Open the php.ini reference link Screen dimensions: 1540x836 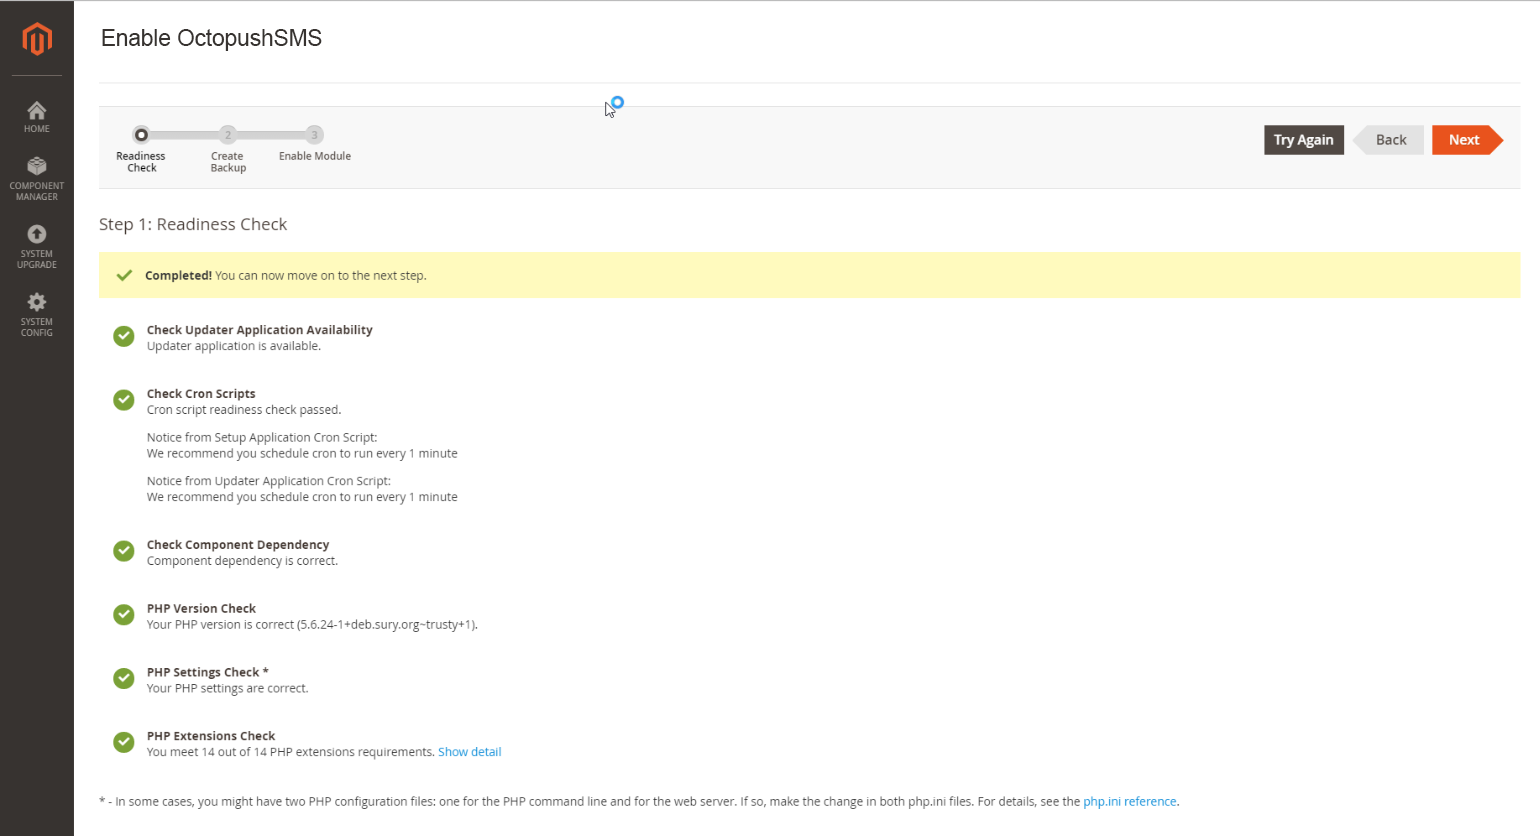[x=1130, y=802]
